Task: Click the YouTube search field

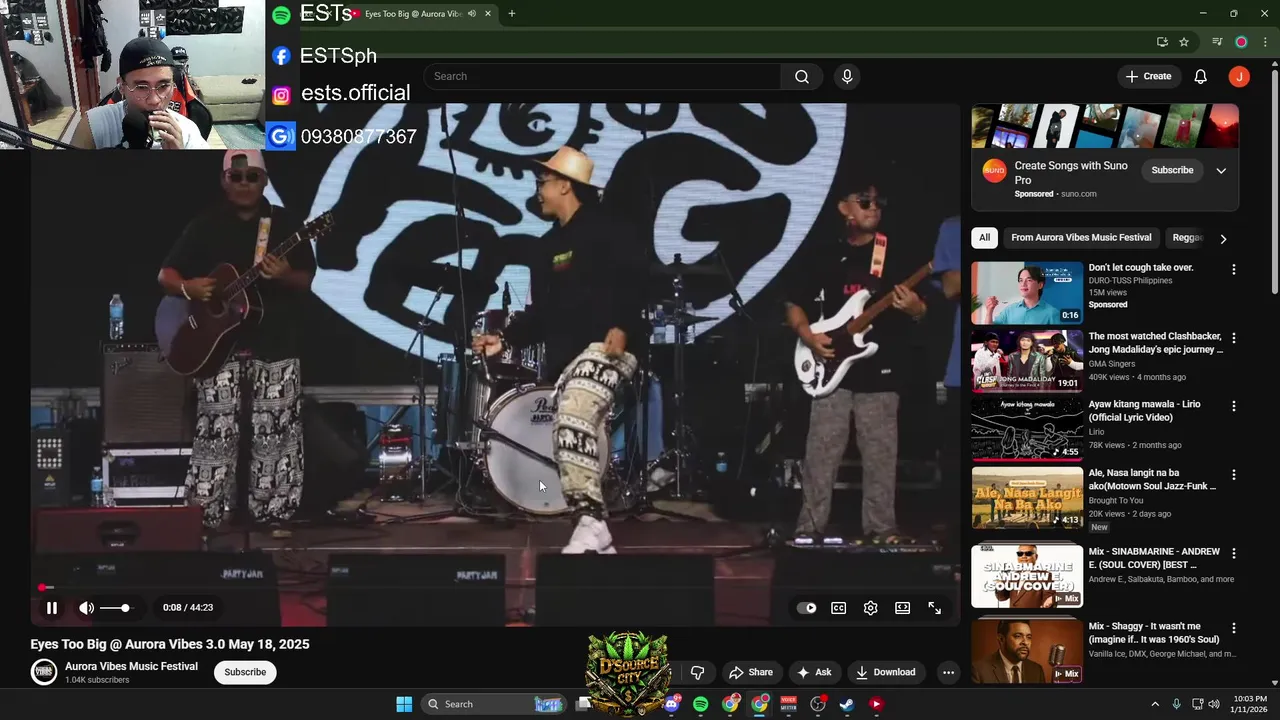Action: (x=603, y=76)
